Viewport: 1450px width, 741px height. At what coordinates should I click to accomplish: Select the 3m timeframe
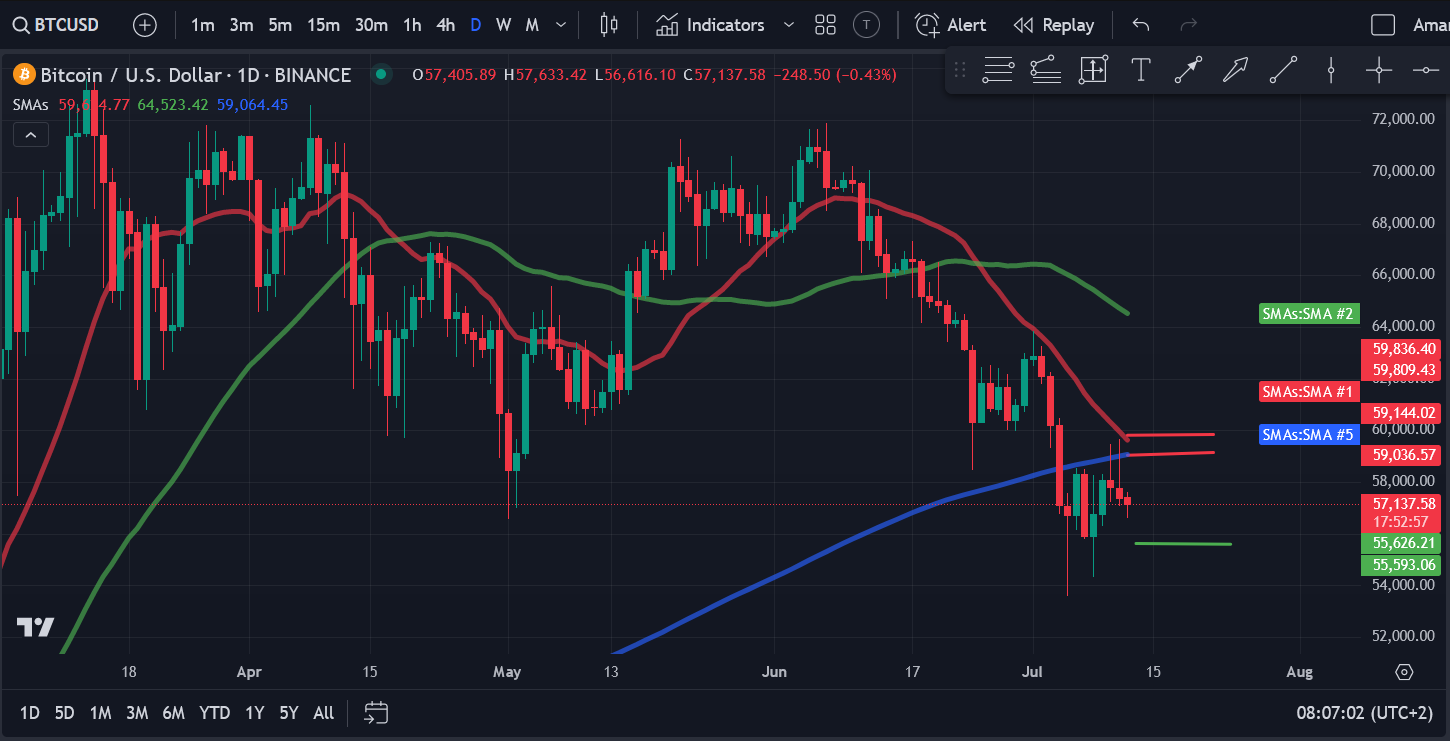[x=241, y=25]
